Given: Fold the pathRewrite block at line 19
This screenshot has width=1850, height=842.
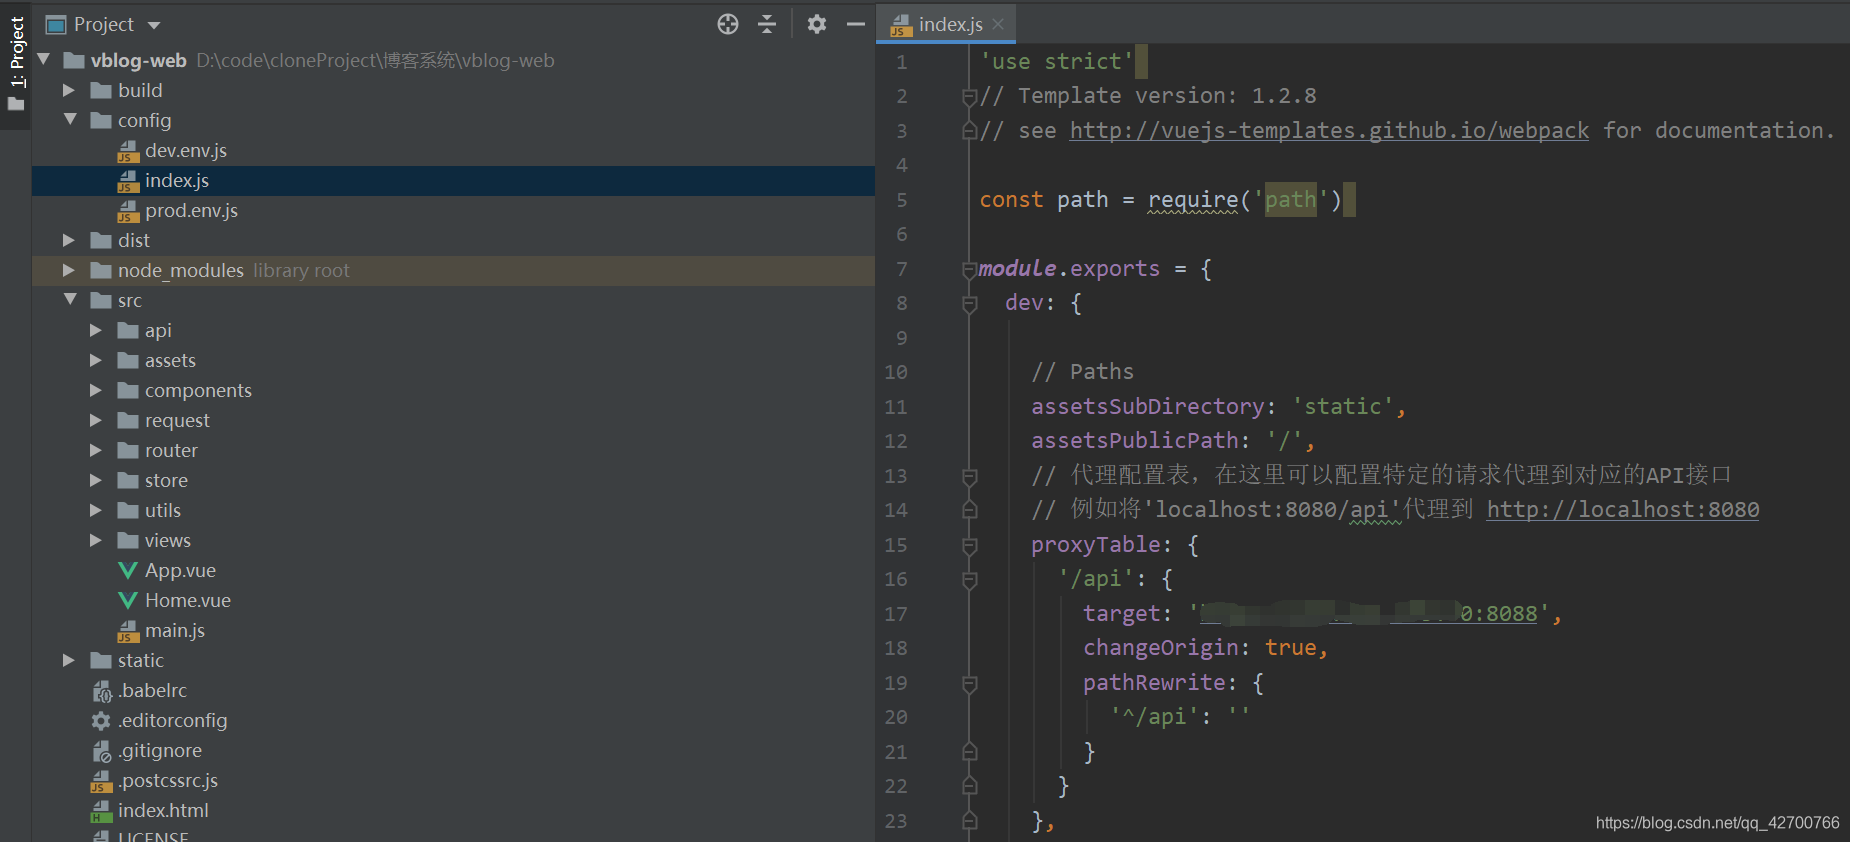Looking at the screenshot, I should (x=969, y=683).
